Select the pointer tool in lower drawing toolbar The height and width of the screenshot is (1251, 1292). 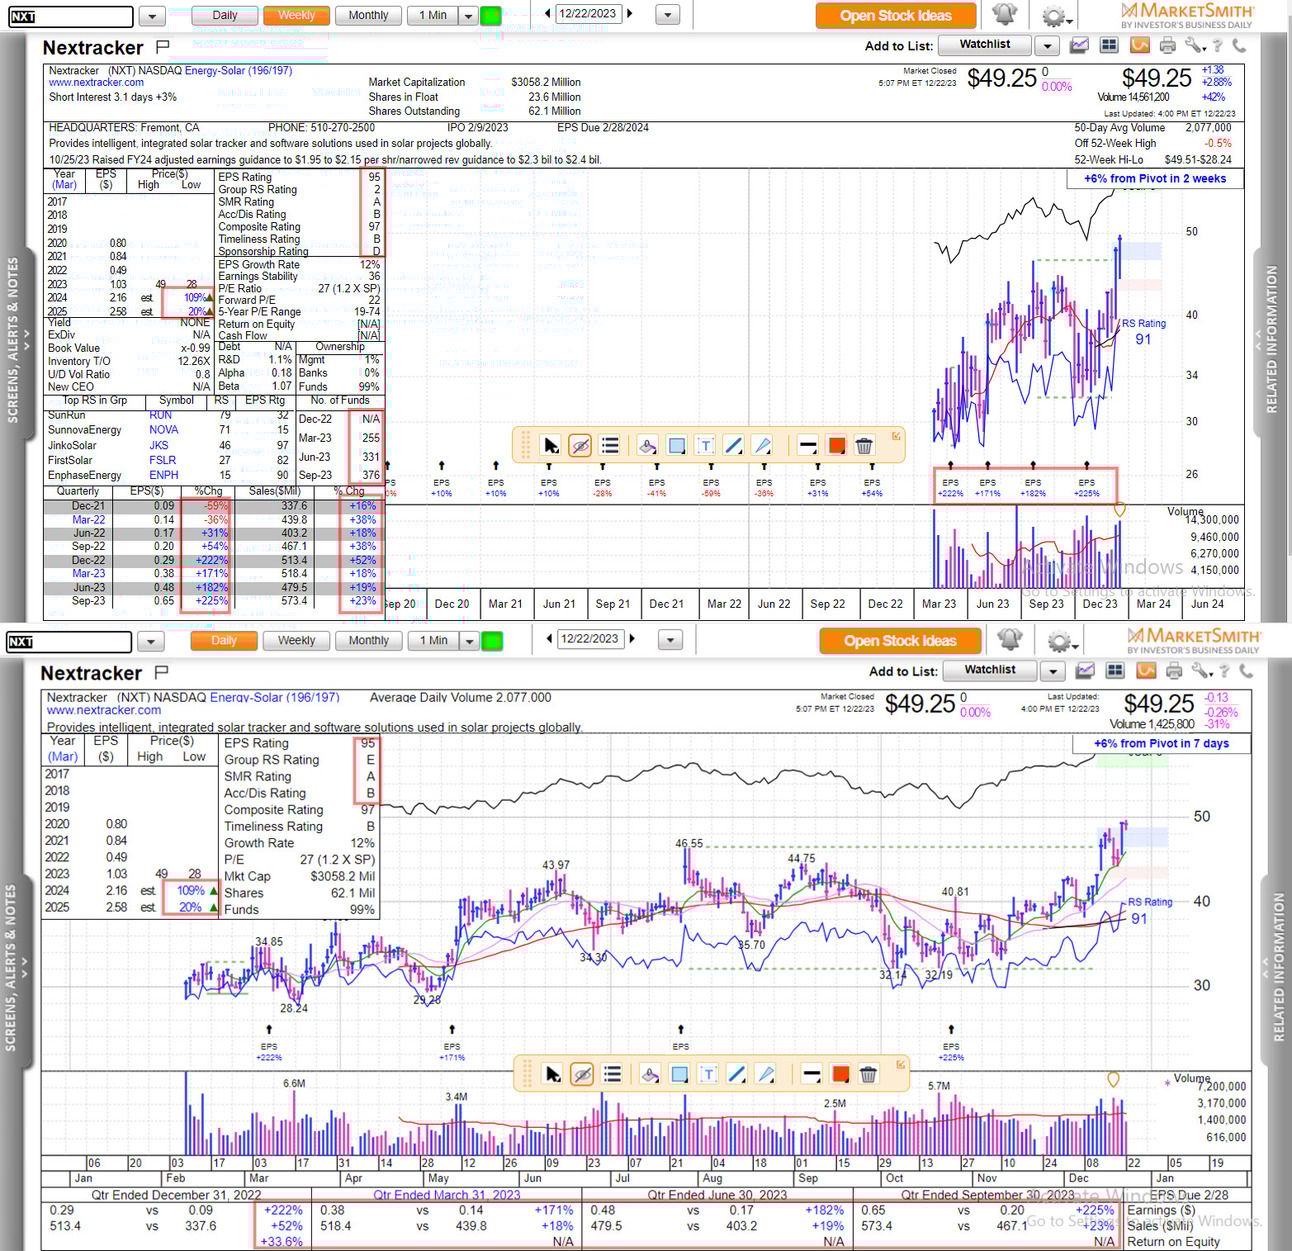(x=552, y=1074)
